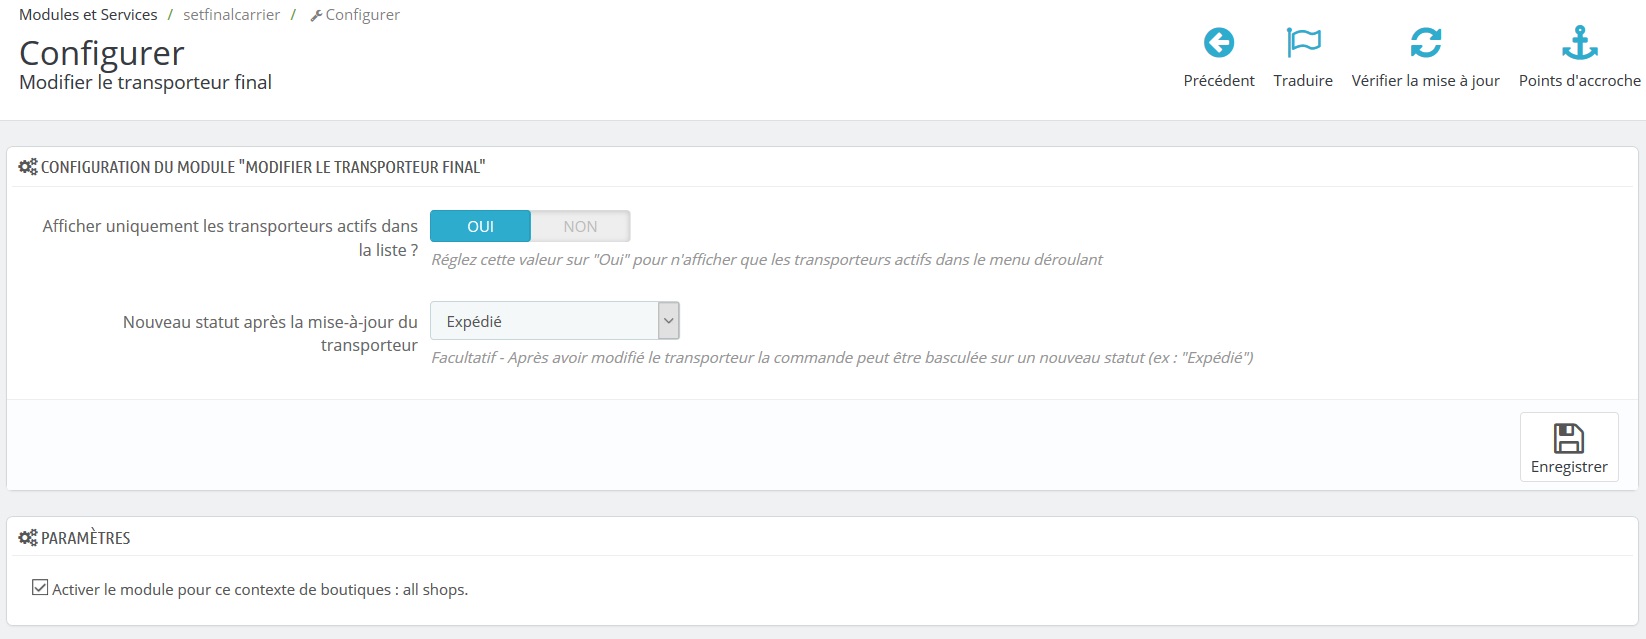Click the wrench icon next to Configurer breadcrumb

coord(316,14)
